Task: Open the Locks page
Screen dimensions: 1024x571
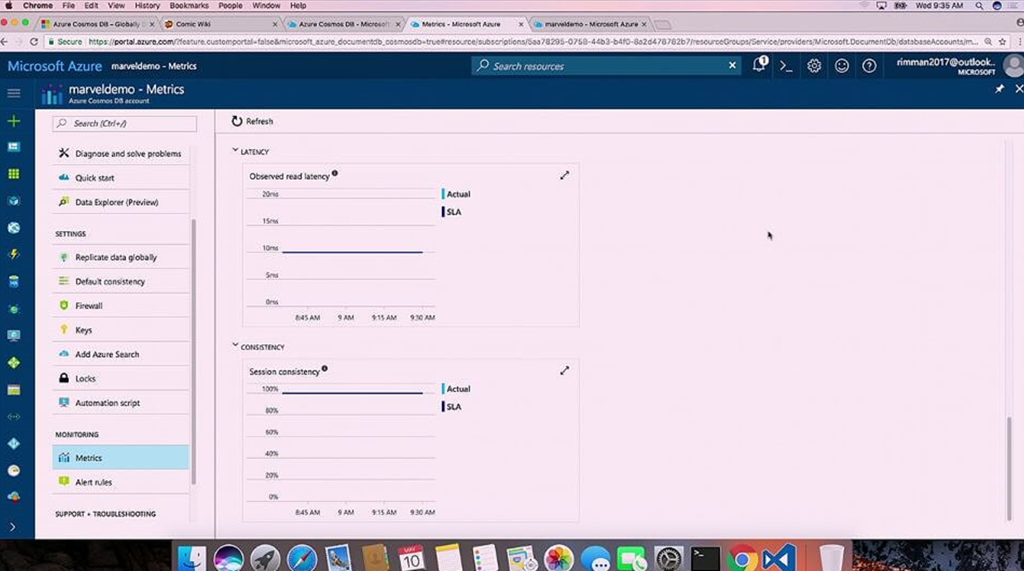Action: tap(121, 378)
